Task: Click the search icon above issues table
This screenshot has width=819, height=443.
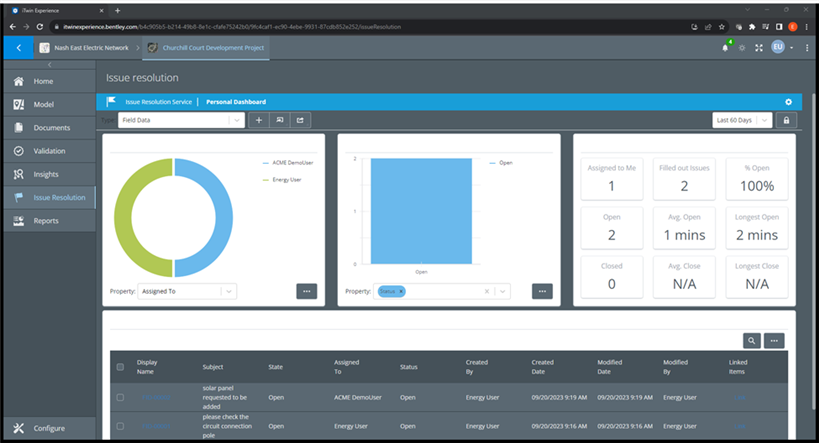Action: 751,341
